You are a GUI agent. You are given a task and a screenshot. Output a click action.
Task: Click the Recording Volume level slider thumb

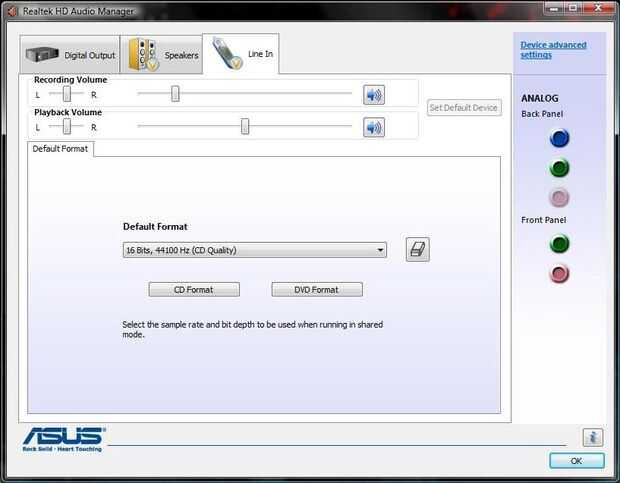click(x=175, y=94)
